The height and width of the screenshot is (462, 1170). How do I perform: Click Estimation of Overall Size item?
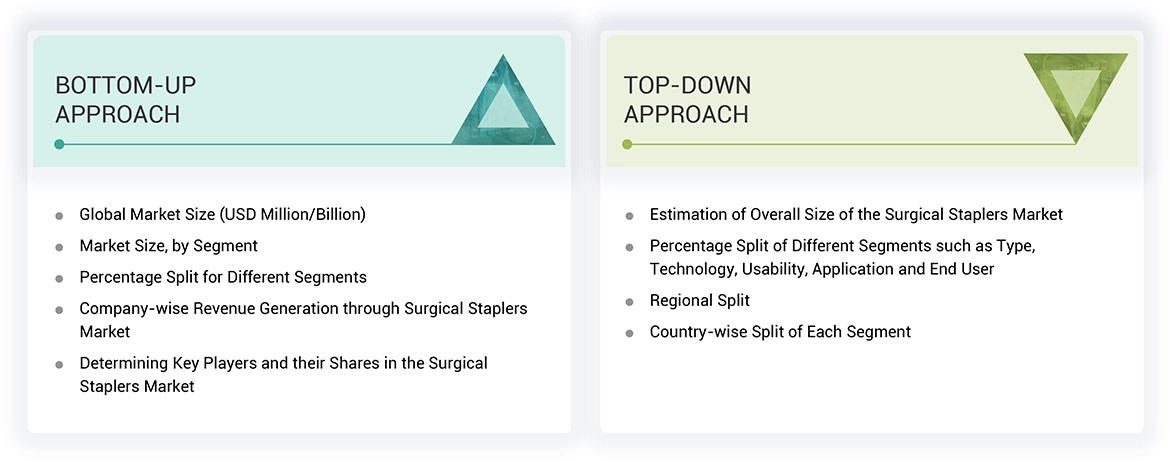click(855, 214)
